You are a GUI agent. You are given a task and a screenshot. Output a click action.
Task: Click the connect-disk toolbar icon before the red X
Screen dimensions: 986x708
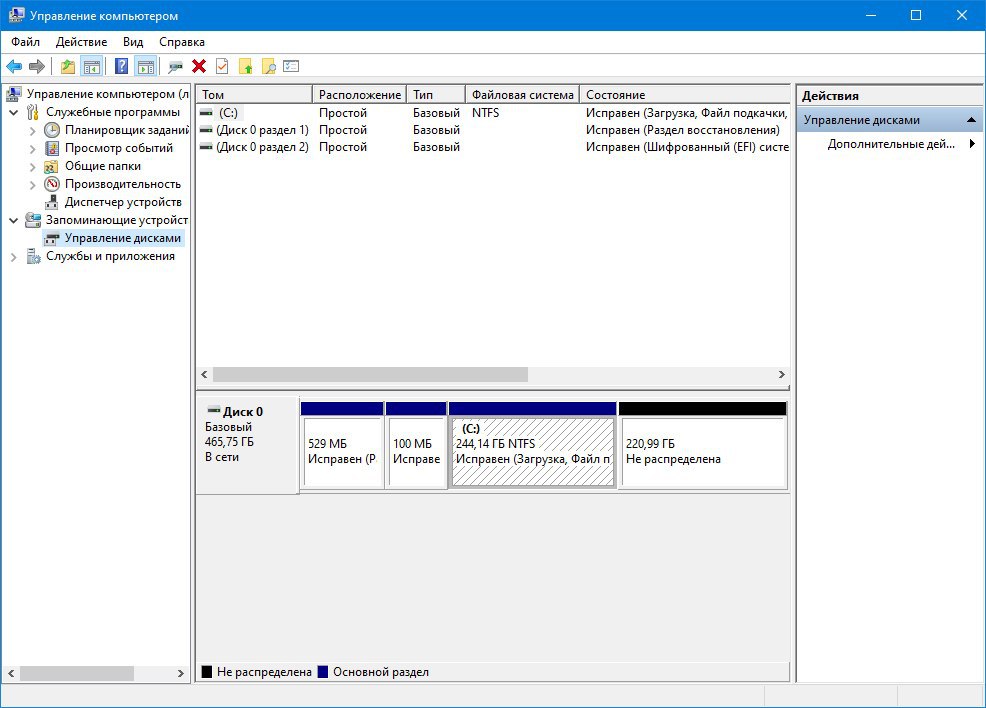pos(175,66)
